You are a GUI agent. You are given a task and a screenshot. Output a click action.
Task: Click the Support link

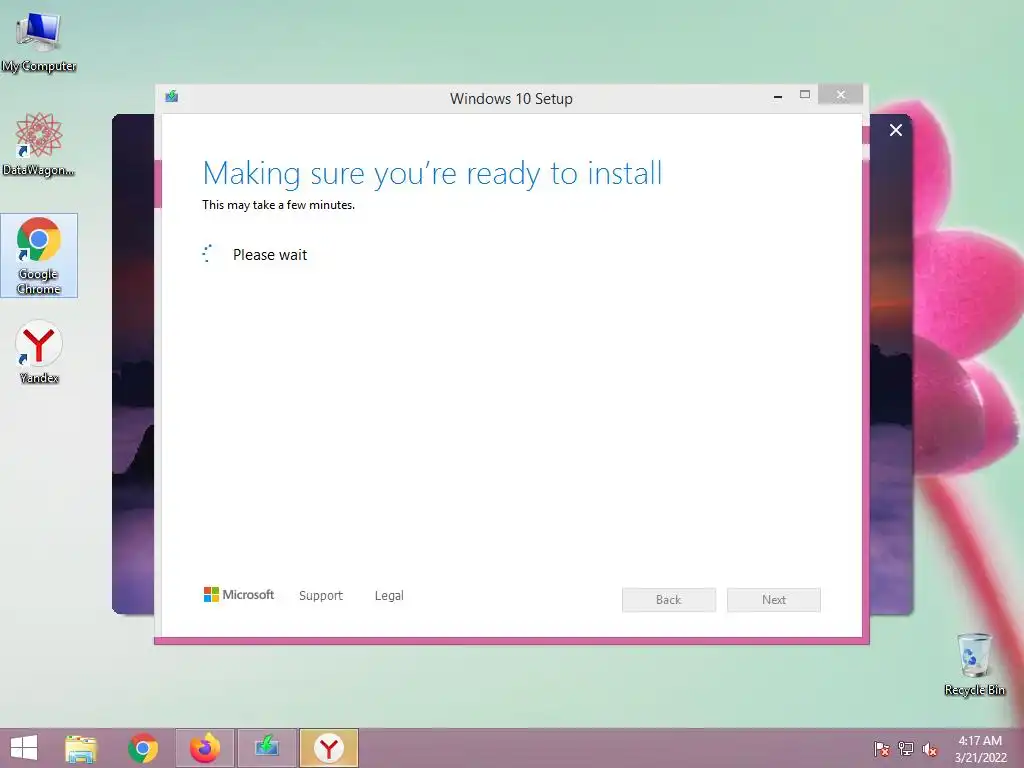coord(321,596)
